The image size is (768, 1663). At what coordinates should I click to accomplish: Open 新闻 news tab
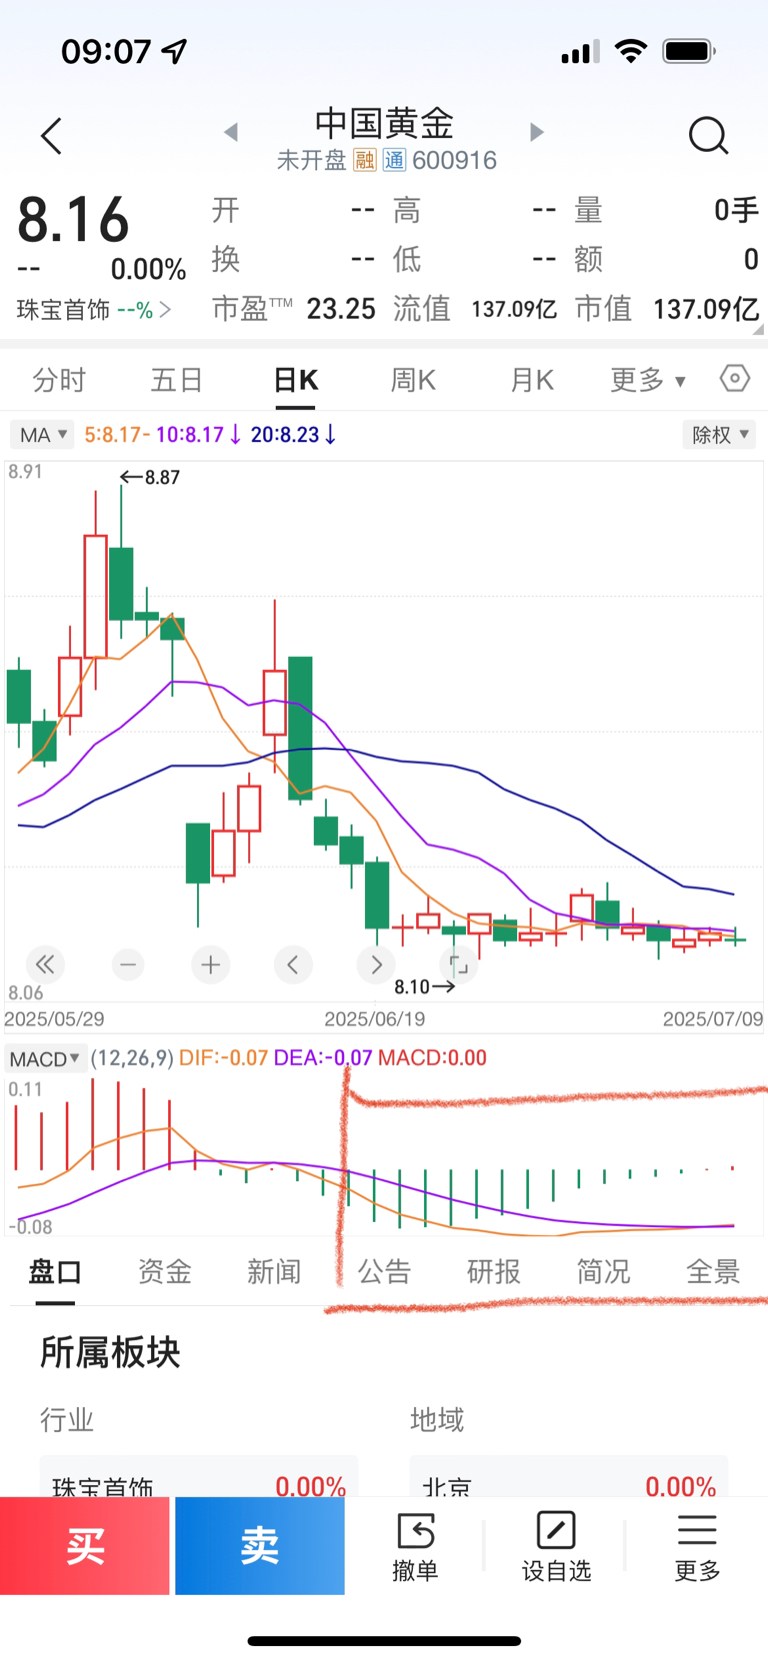click(274, 1272)
